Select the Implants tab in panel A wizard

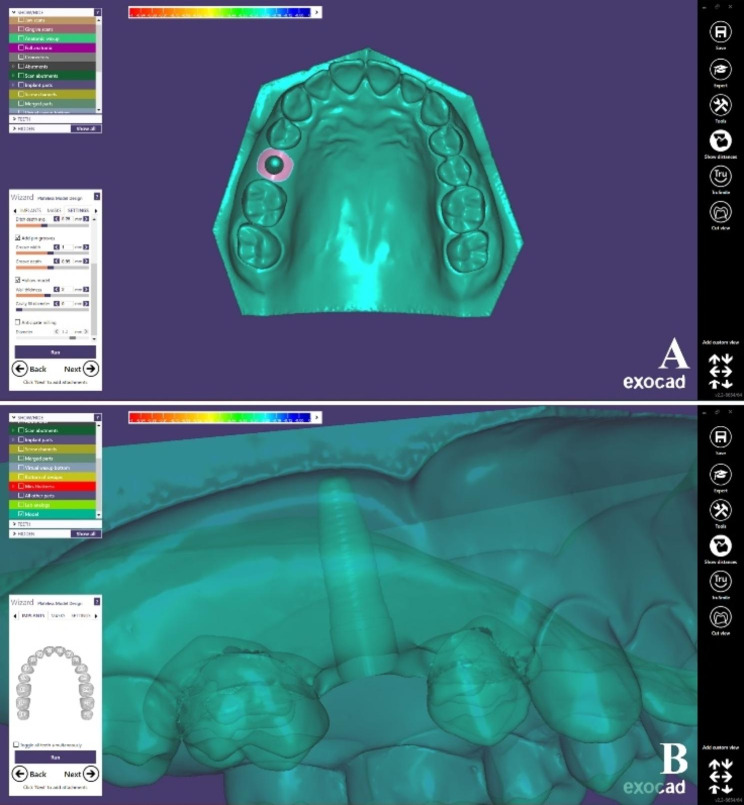(x=31, y=210)
